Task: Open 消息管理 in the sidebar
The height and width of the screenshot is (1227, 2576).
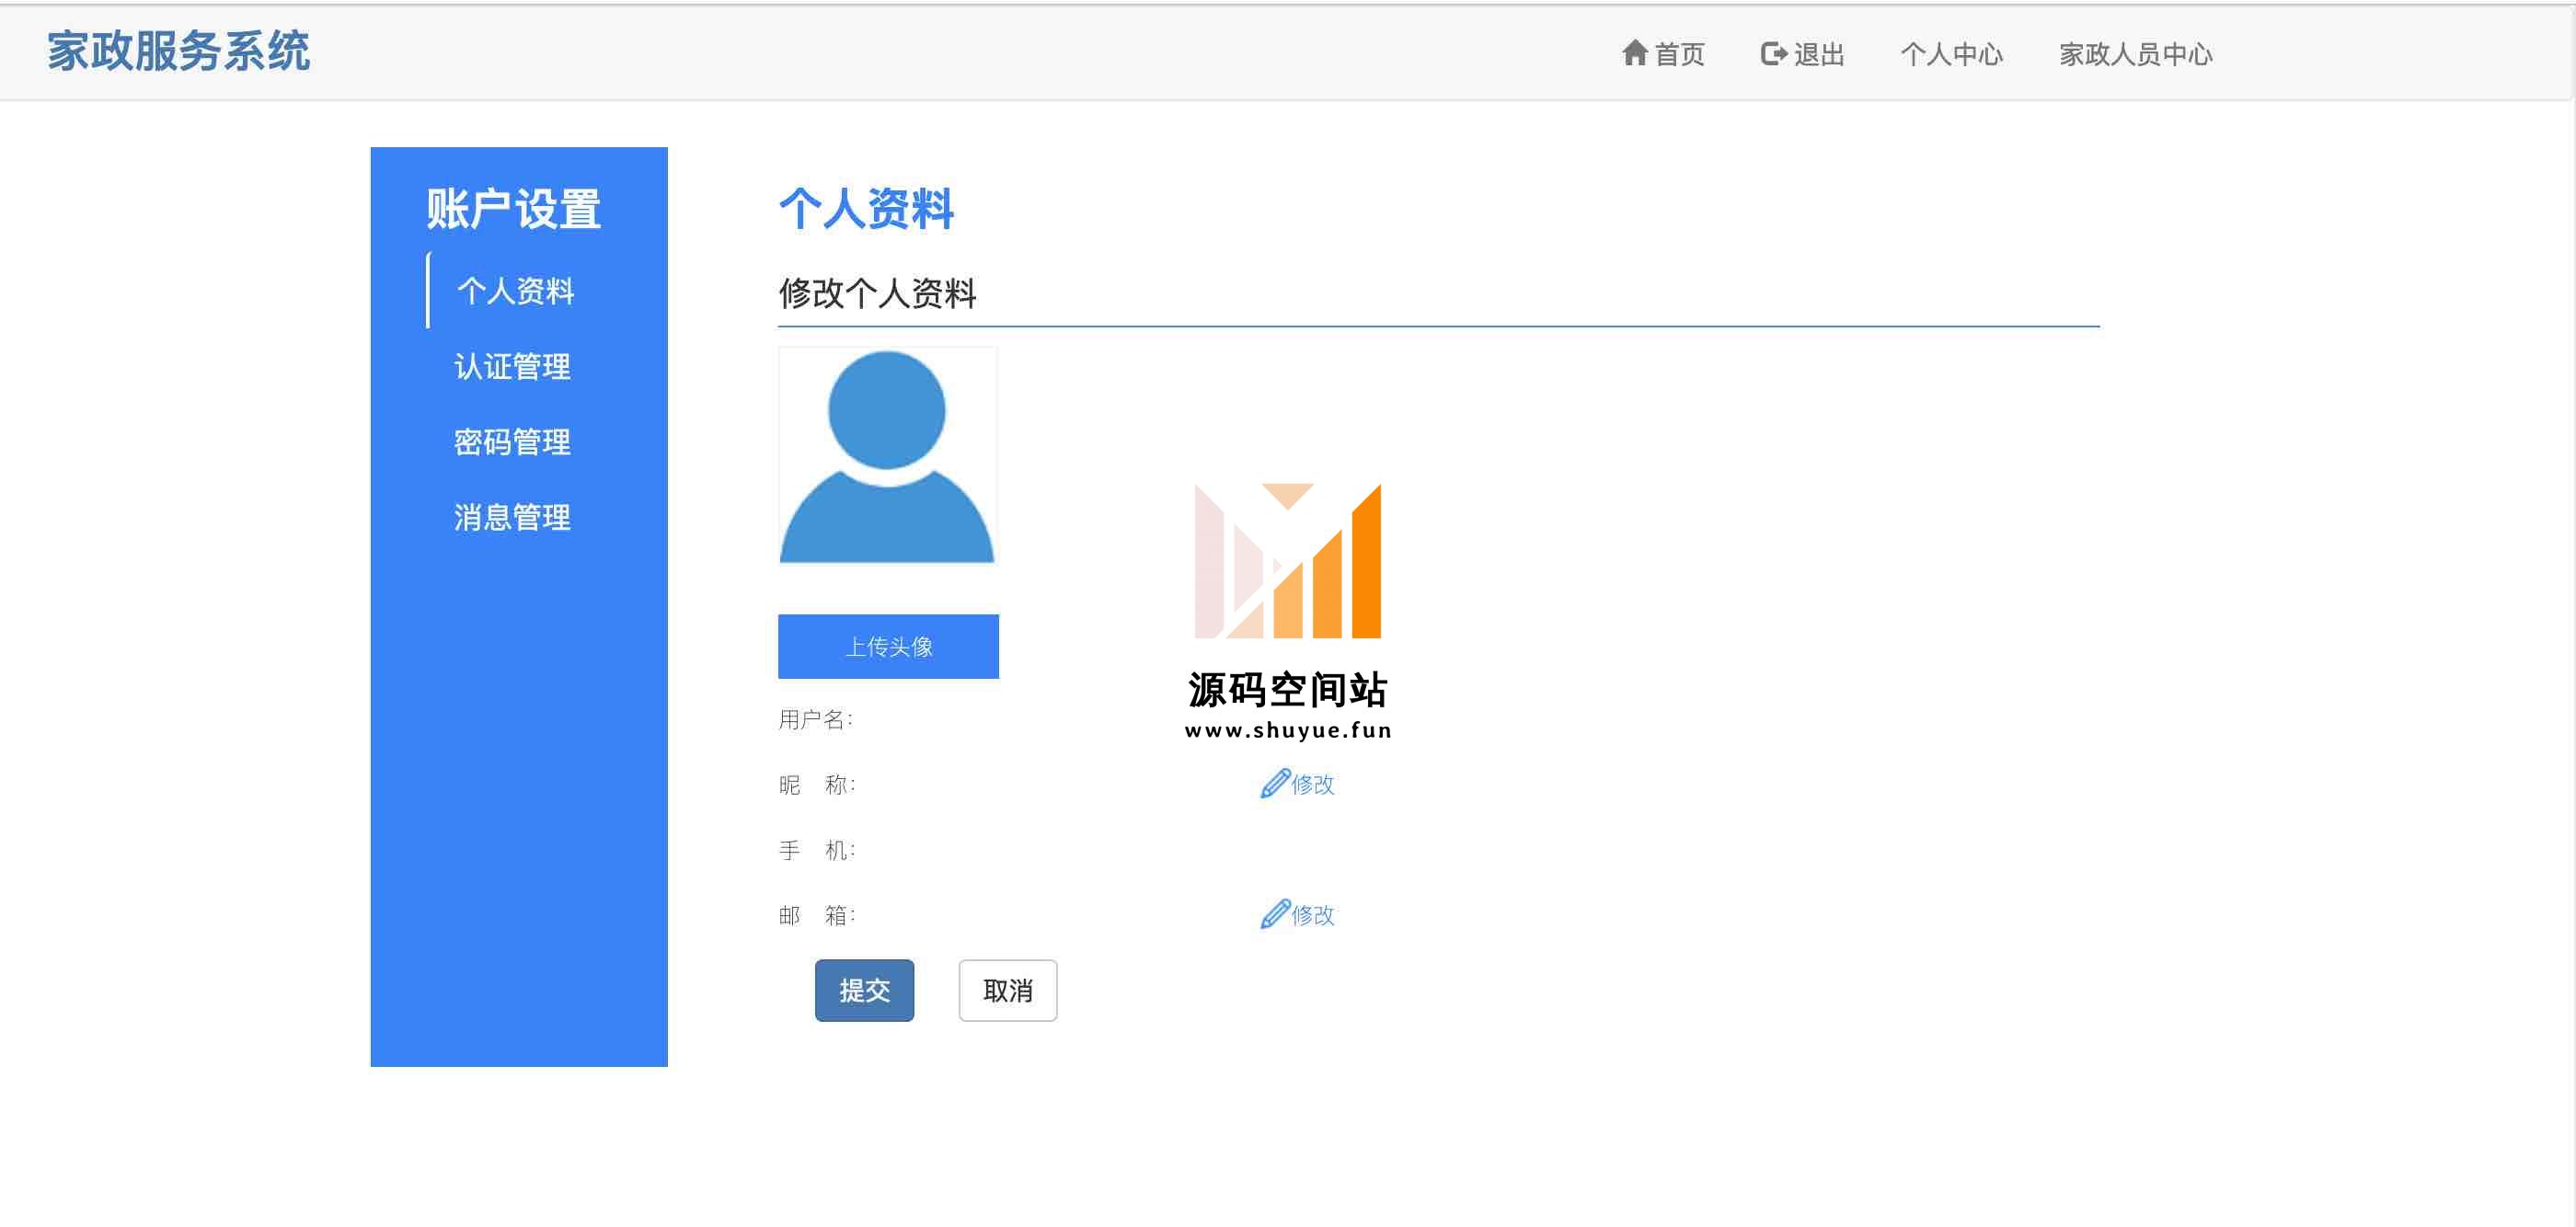Action: (512, 517)
